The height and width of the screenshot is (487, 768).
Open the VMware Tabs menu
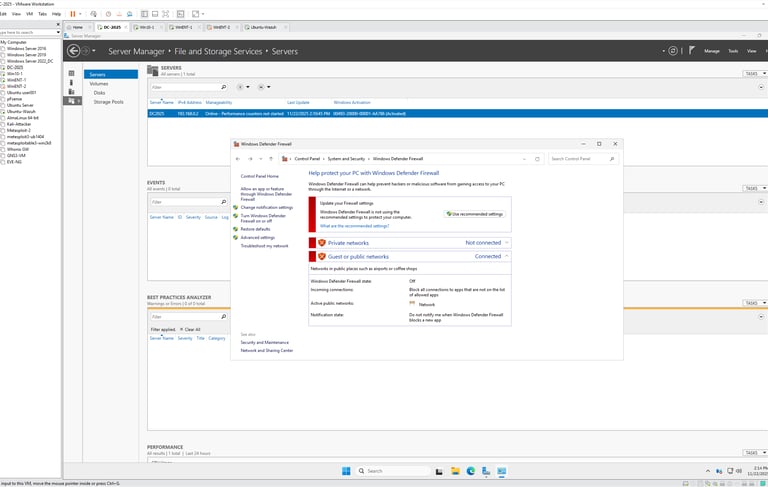click(x=43, y=14)
